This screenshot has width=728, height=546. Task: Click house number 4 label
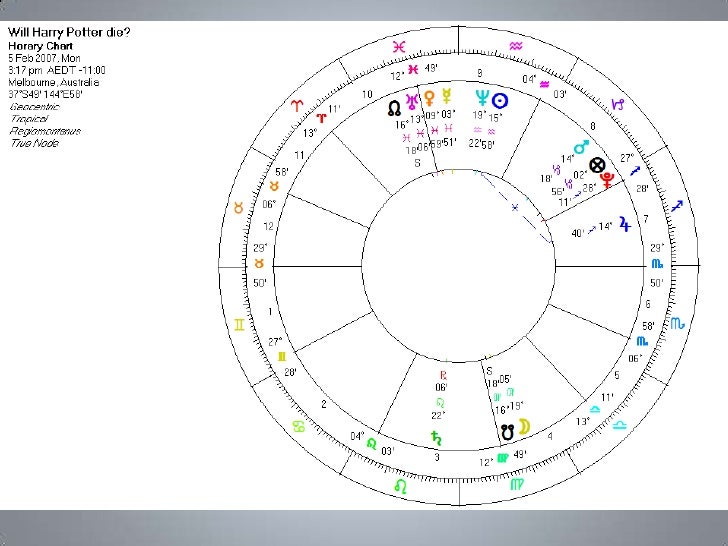(x=550, y=436)
